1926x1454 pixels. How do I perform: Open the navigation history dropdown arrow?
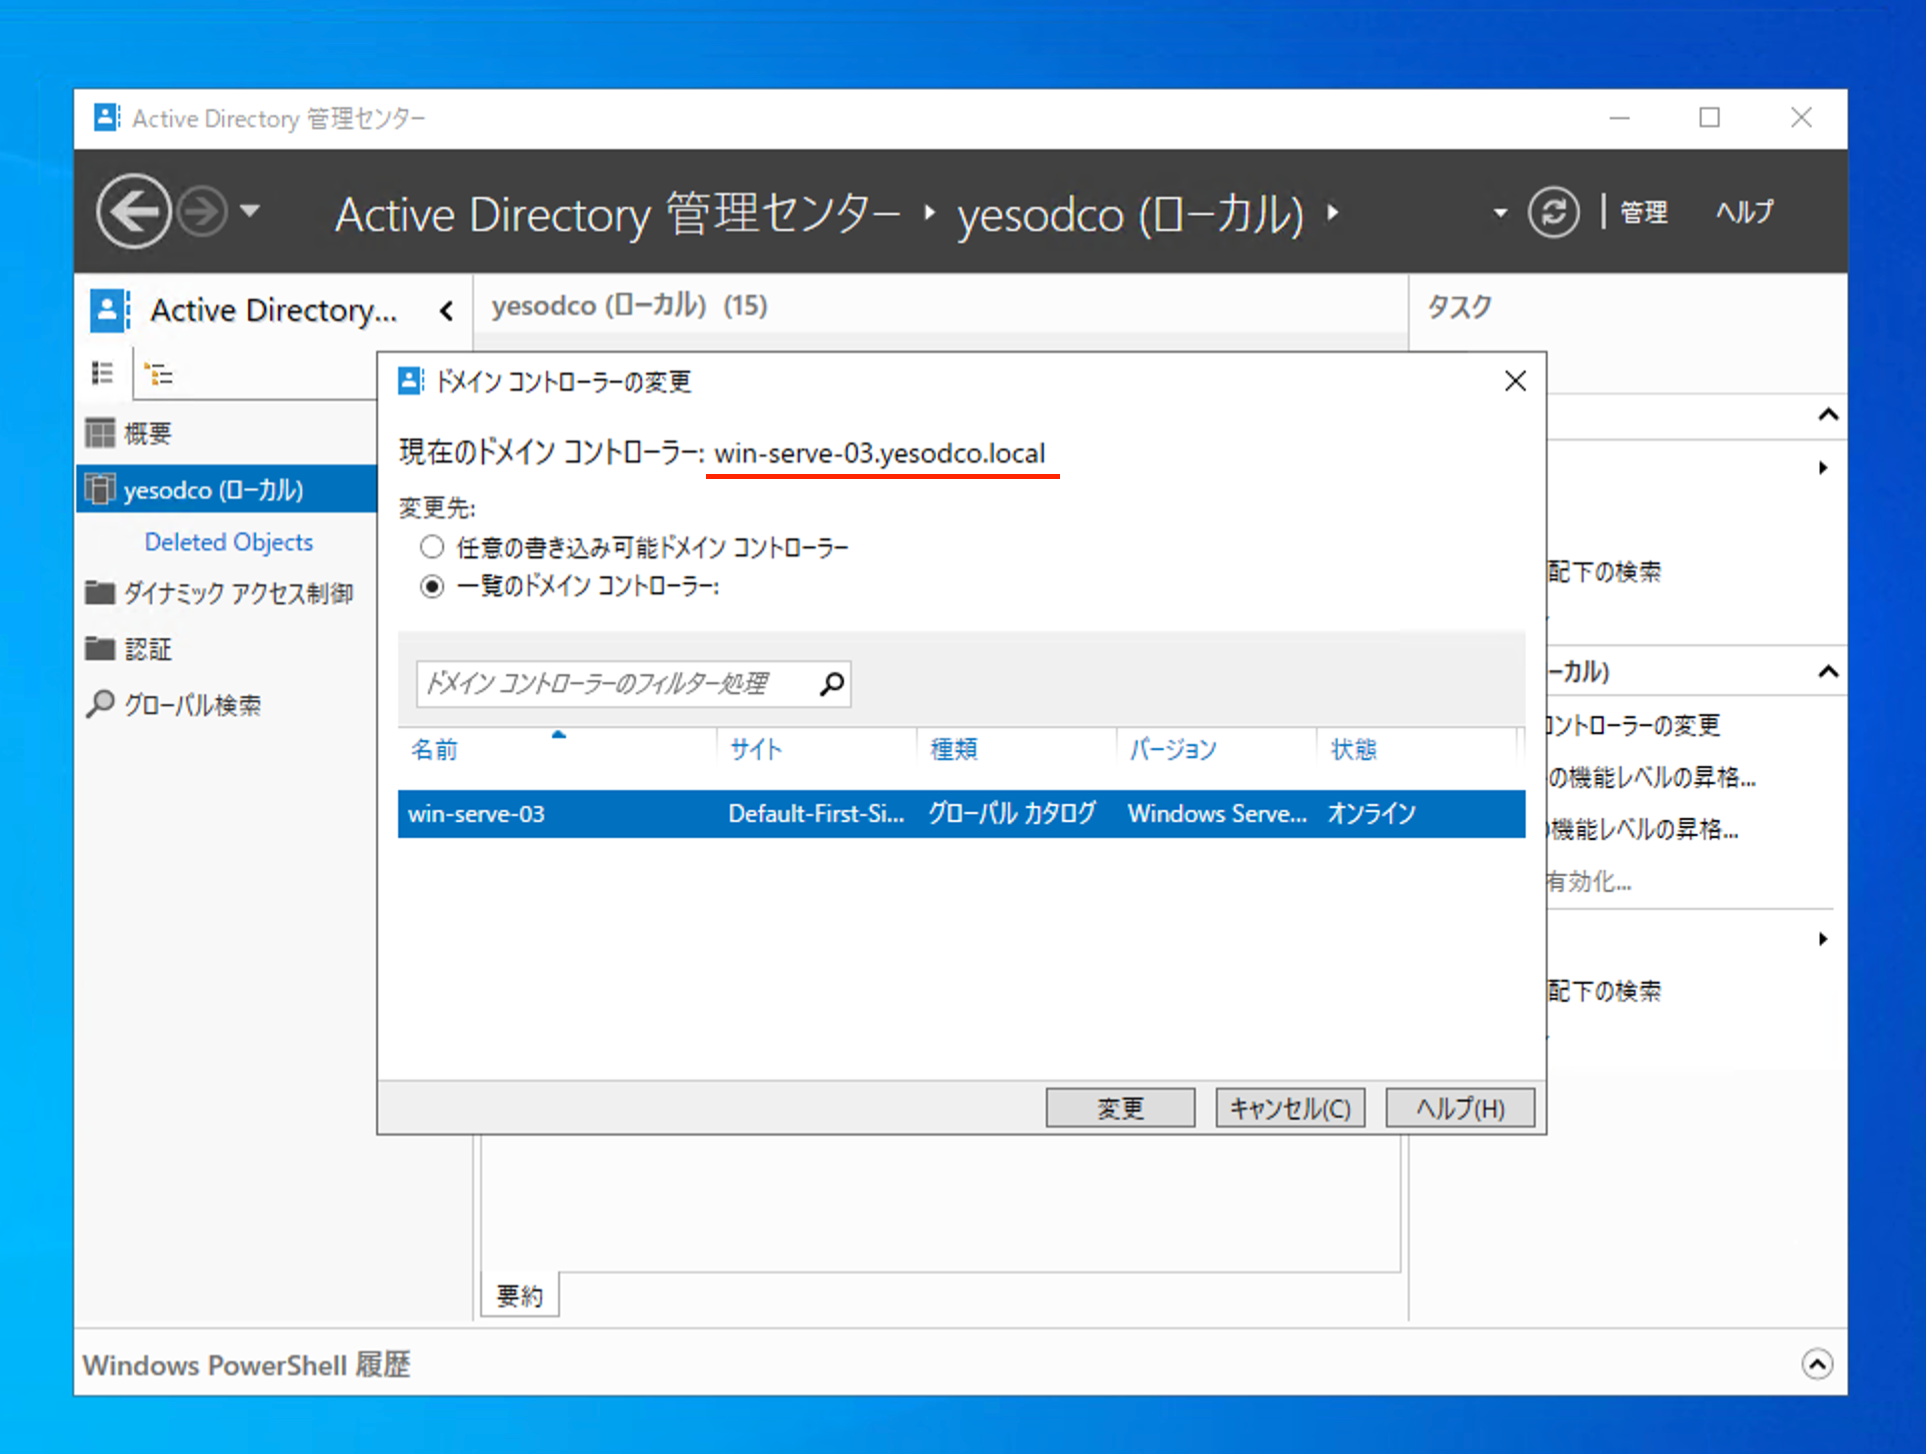click(250, 211)
